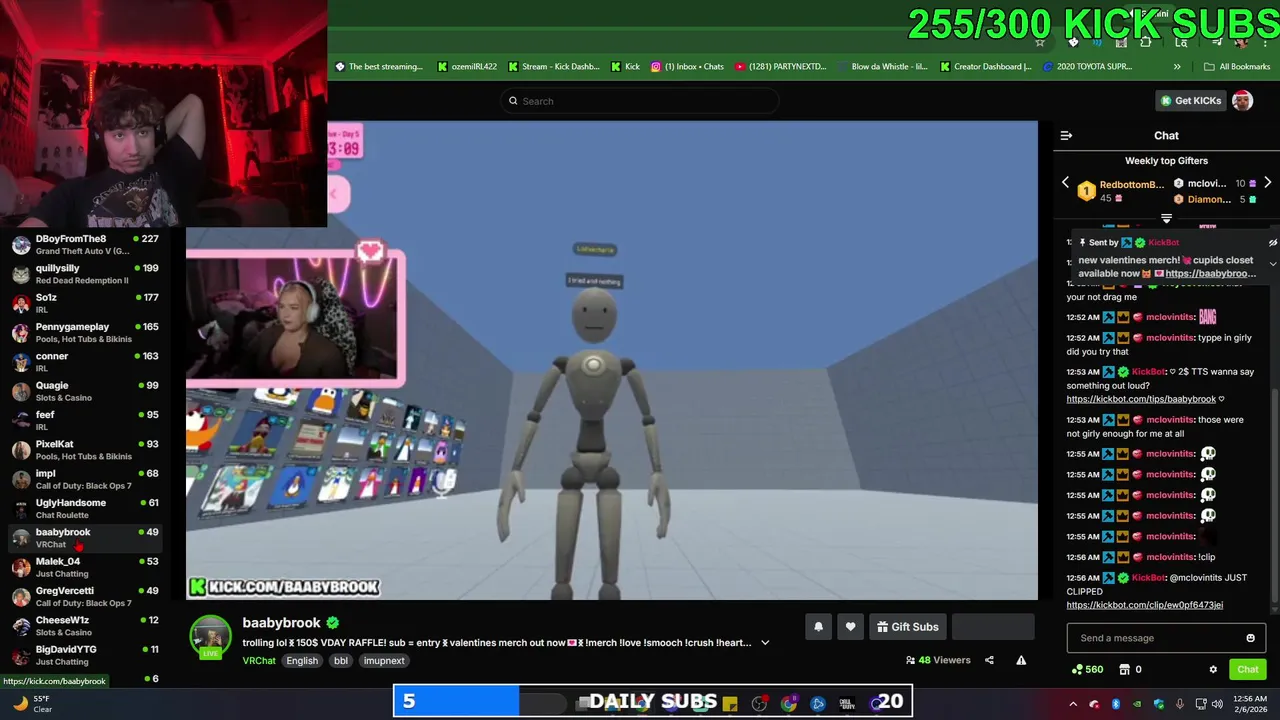Open PixelKat channel in sidebar
The width and height of the screenshot is (1280, 720).
tap(84, 450)
